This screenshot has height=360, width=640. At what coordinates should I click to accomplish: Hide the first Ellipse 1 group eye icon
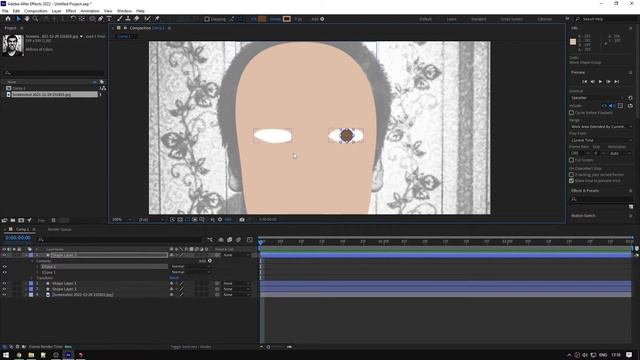[4, 267]
